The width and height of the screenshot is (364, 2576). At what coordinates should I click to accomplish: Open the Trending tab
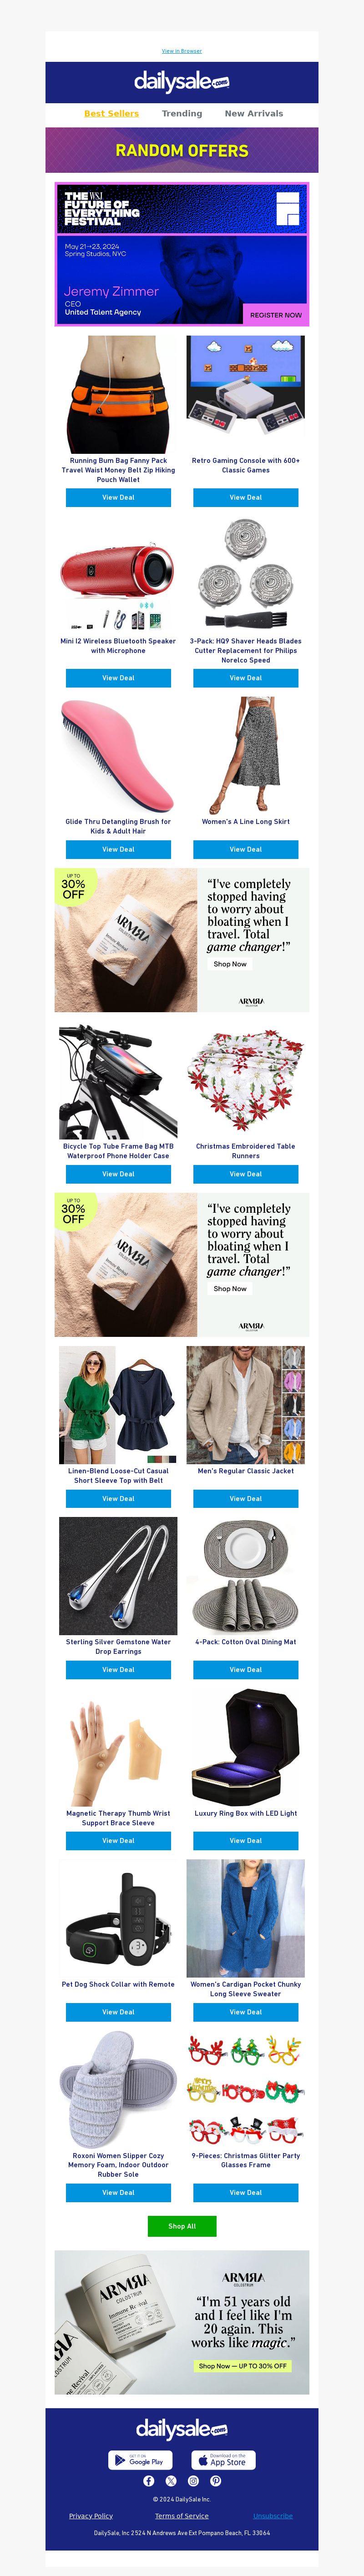point(182,114)
